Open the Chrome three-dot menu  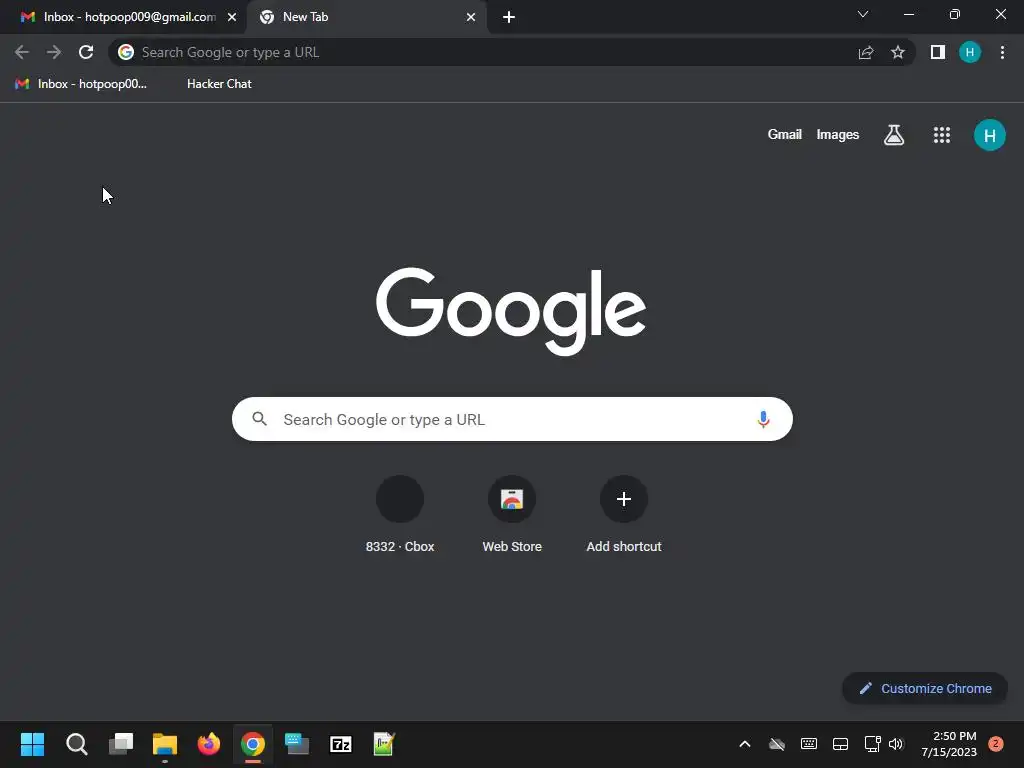pyautogui.click(x=1002, y=52)
